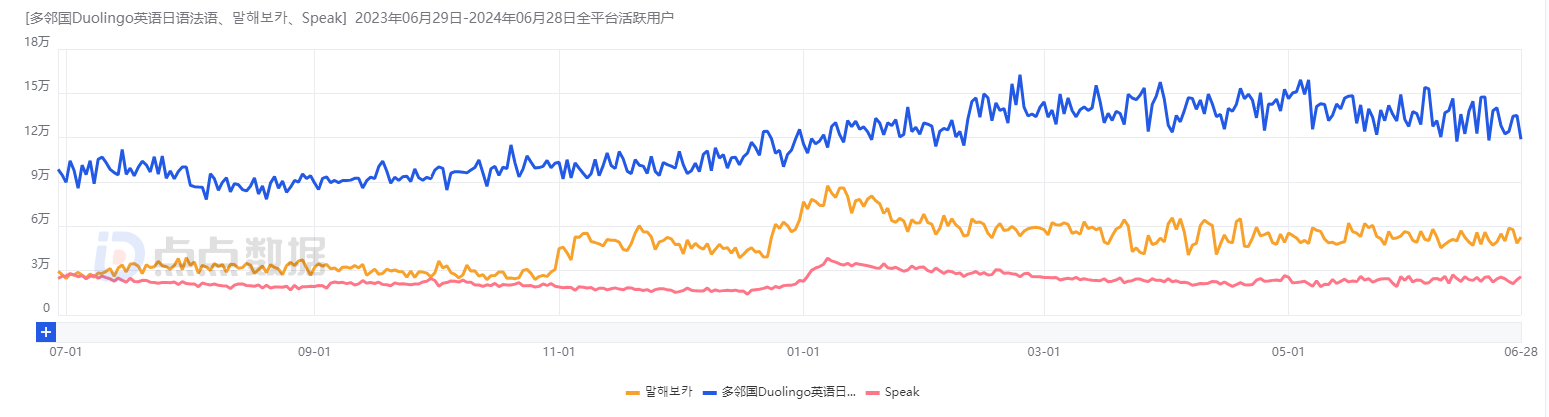The image size is (1549, 417).
Task: Select the 03-01 x-axis date label
Action: pyautogui.click(x=1044, y=352)
